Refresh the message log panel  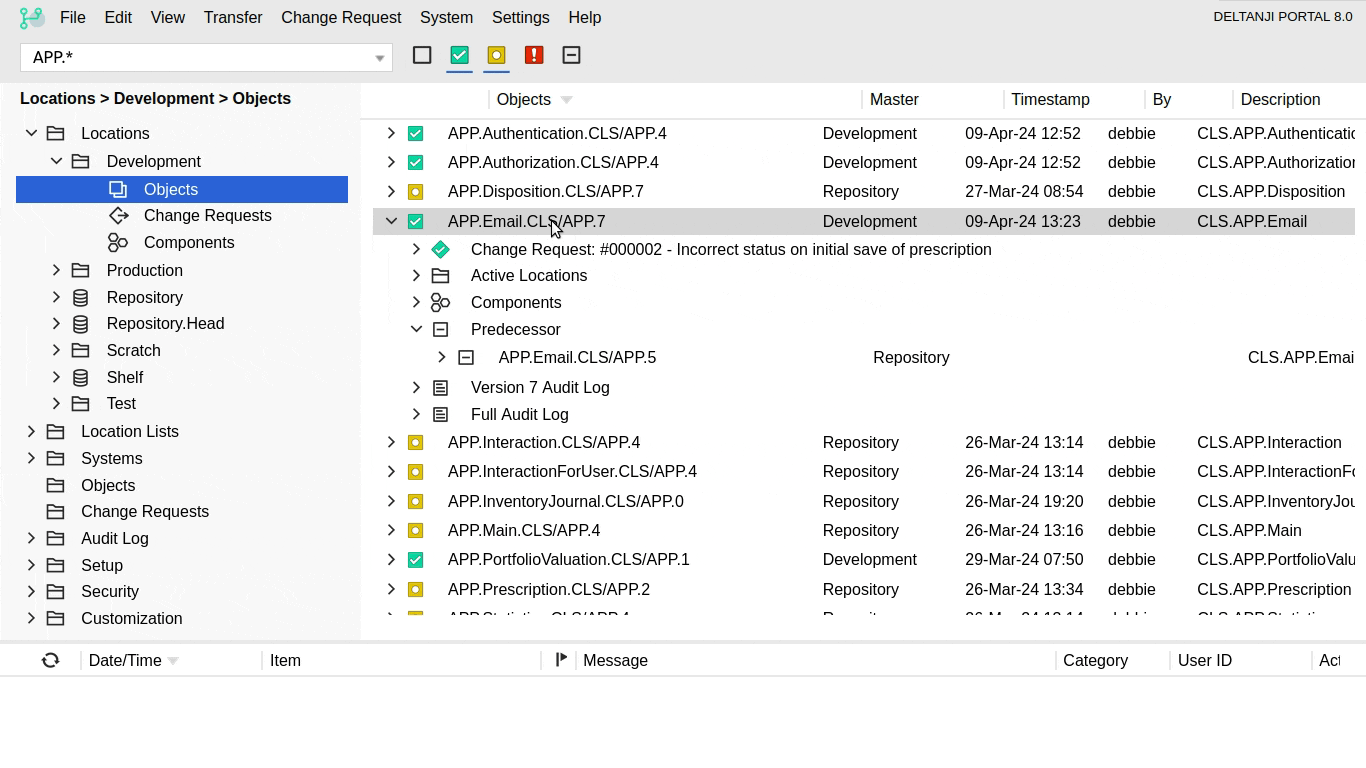click(x=50, y=660)
